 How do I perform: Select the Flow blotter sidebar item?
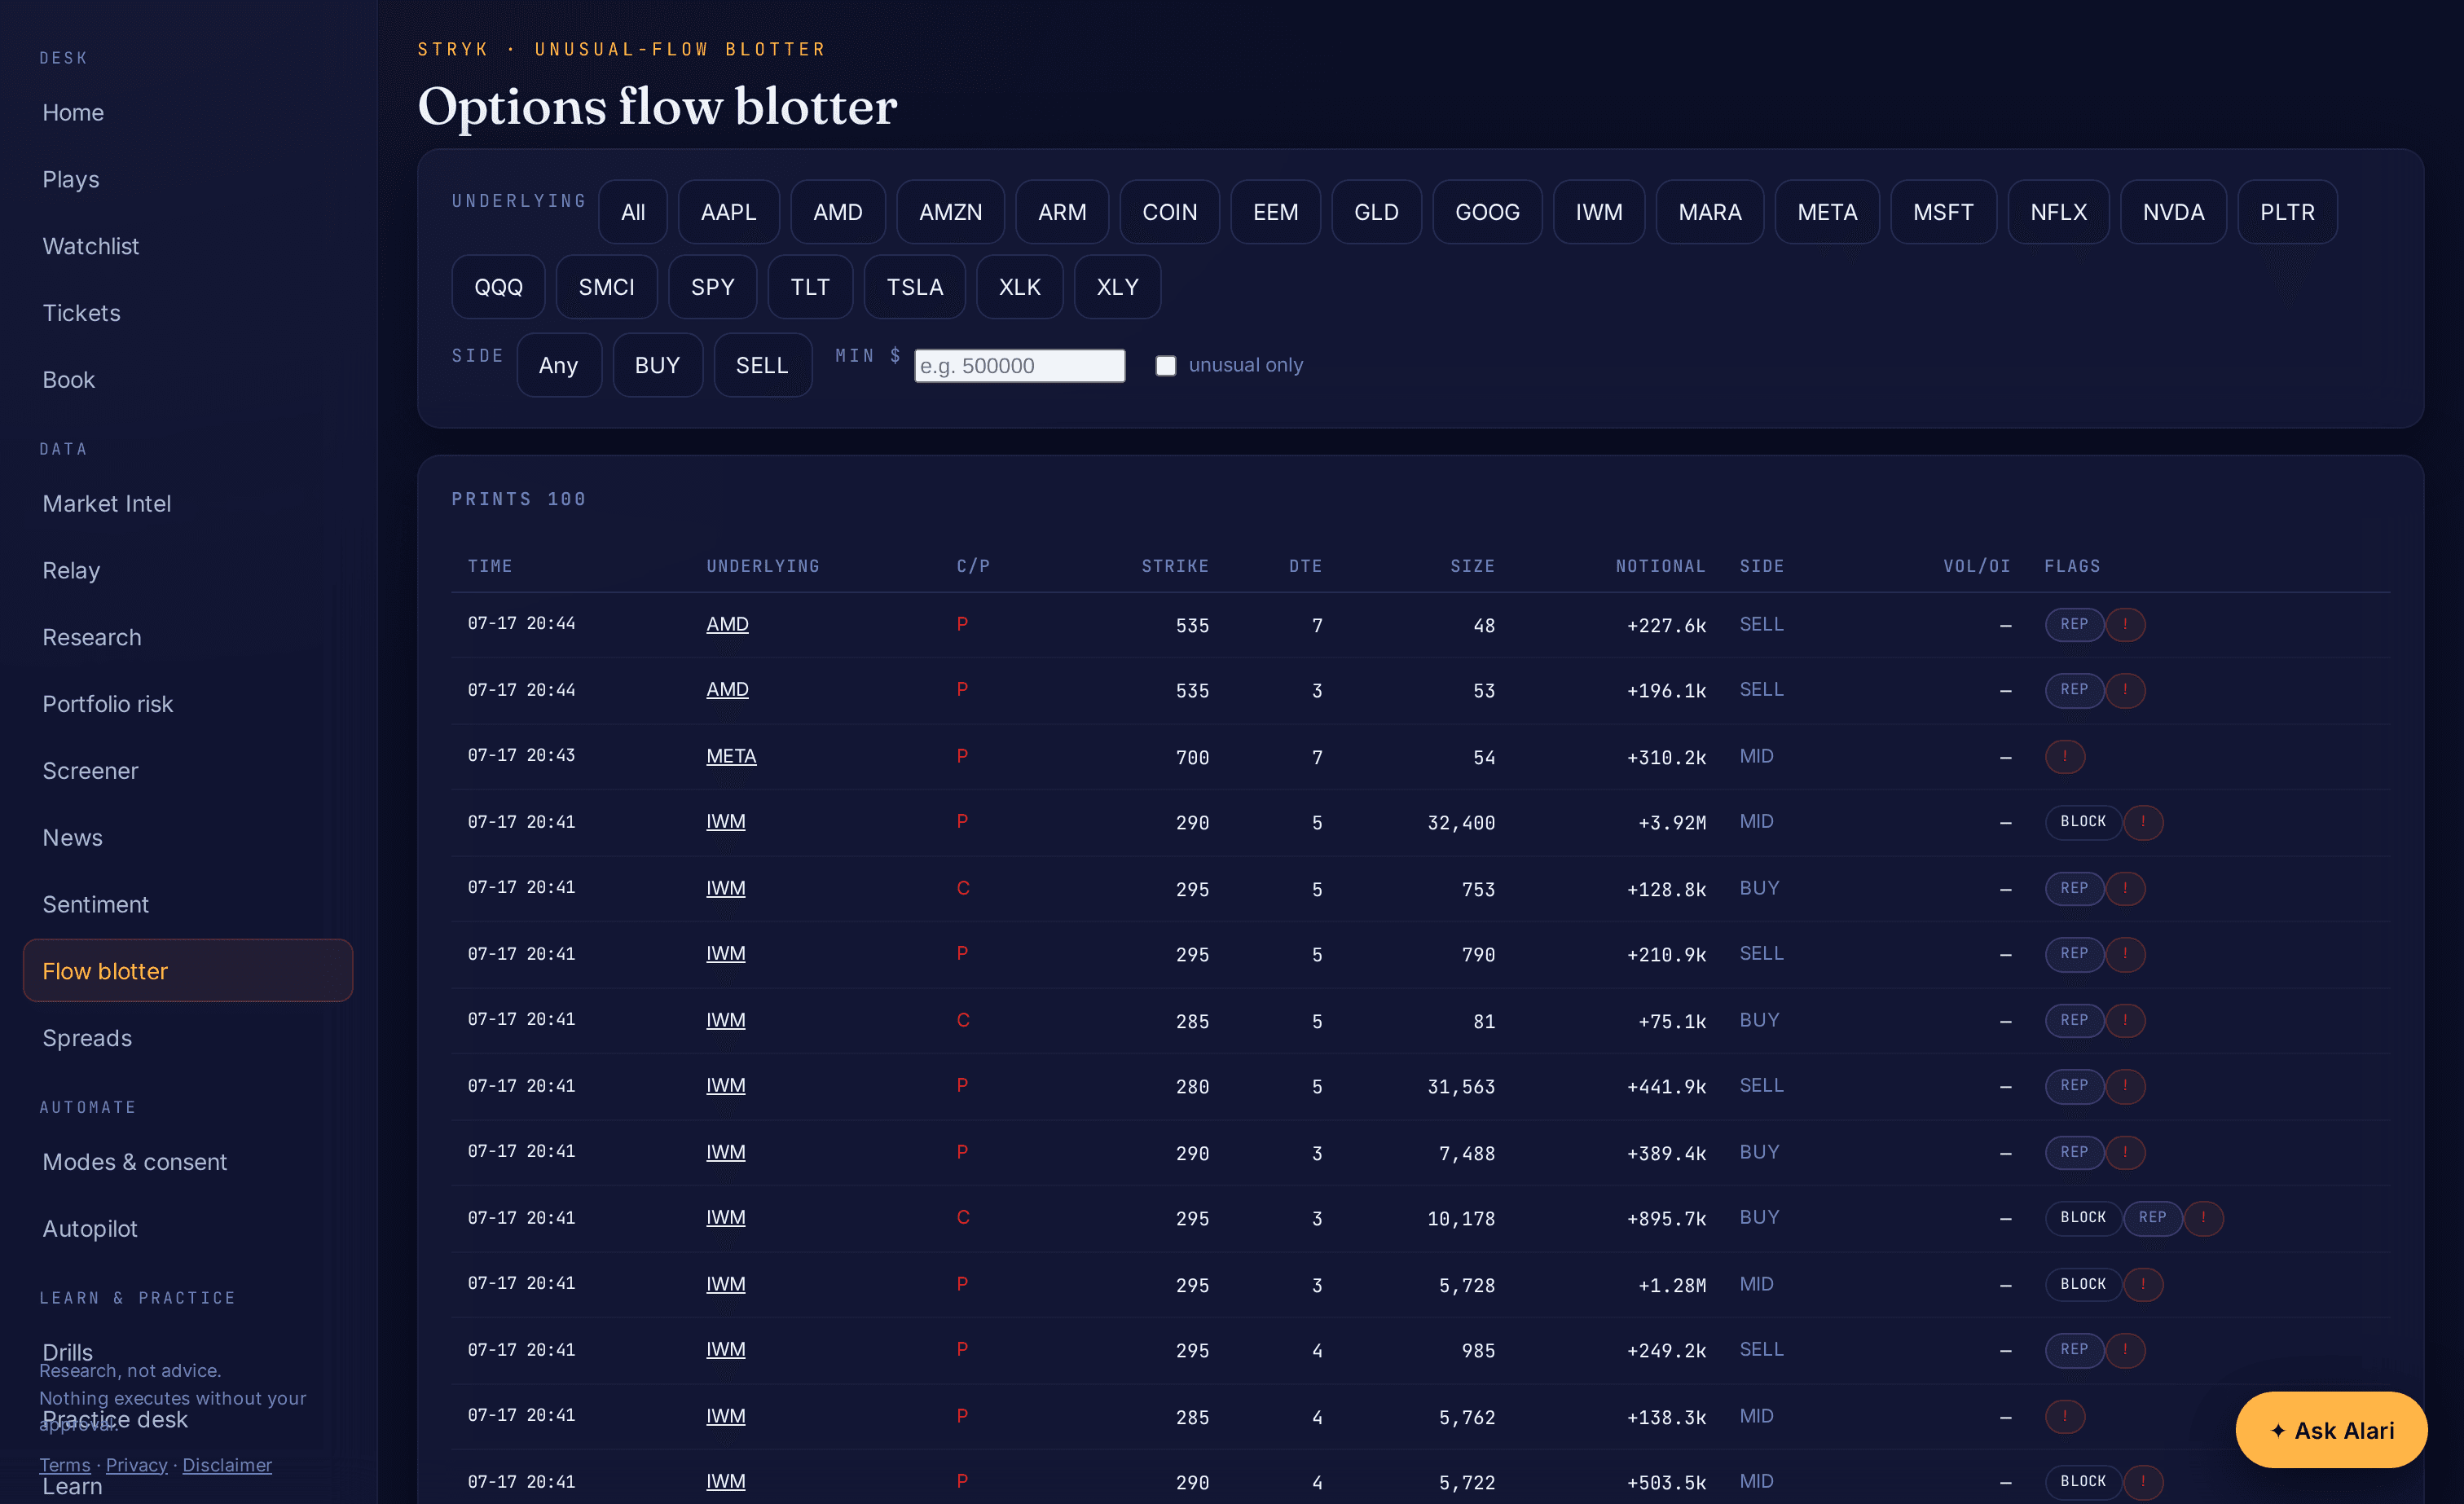click(x=188, y=971)
